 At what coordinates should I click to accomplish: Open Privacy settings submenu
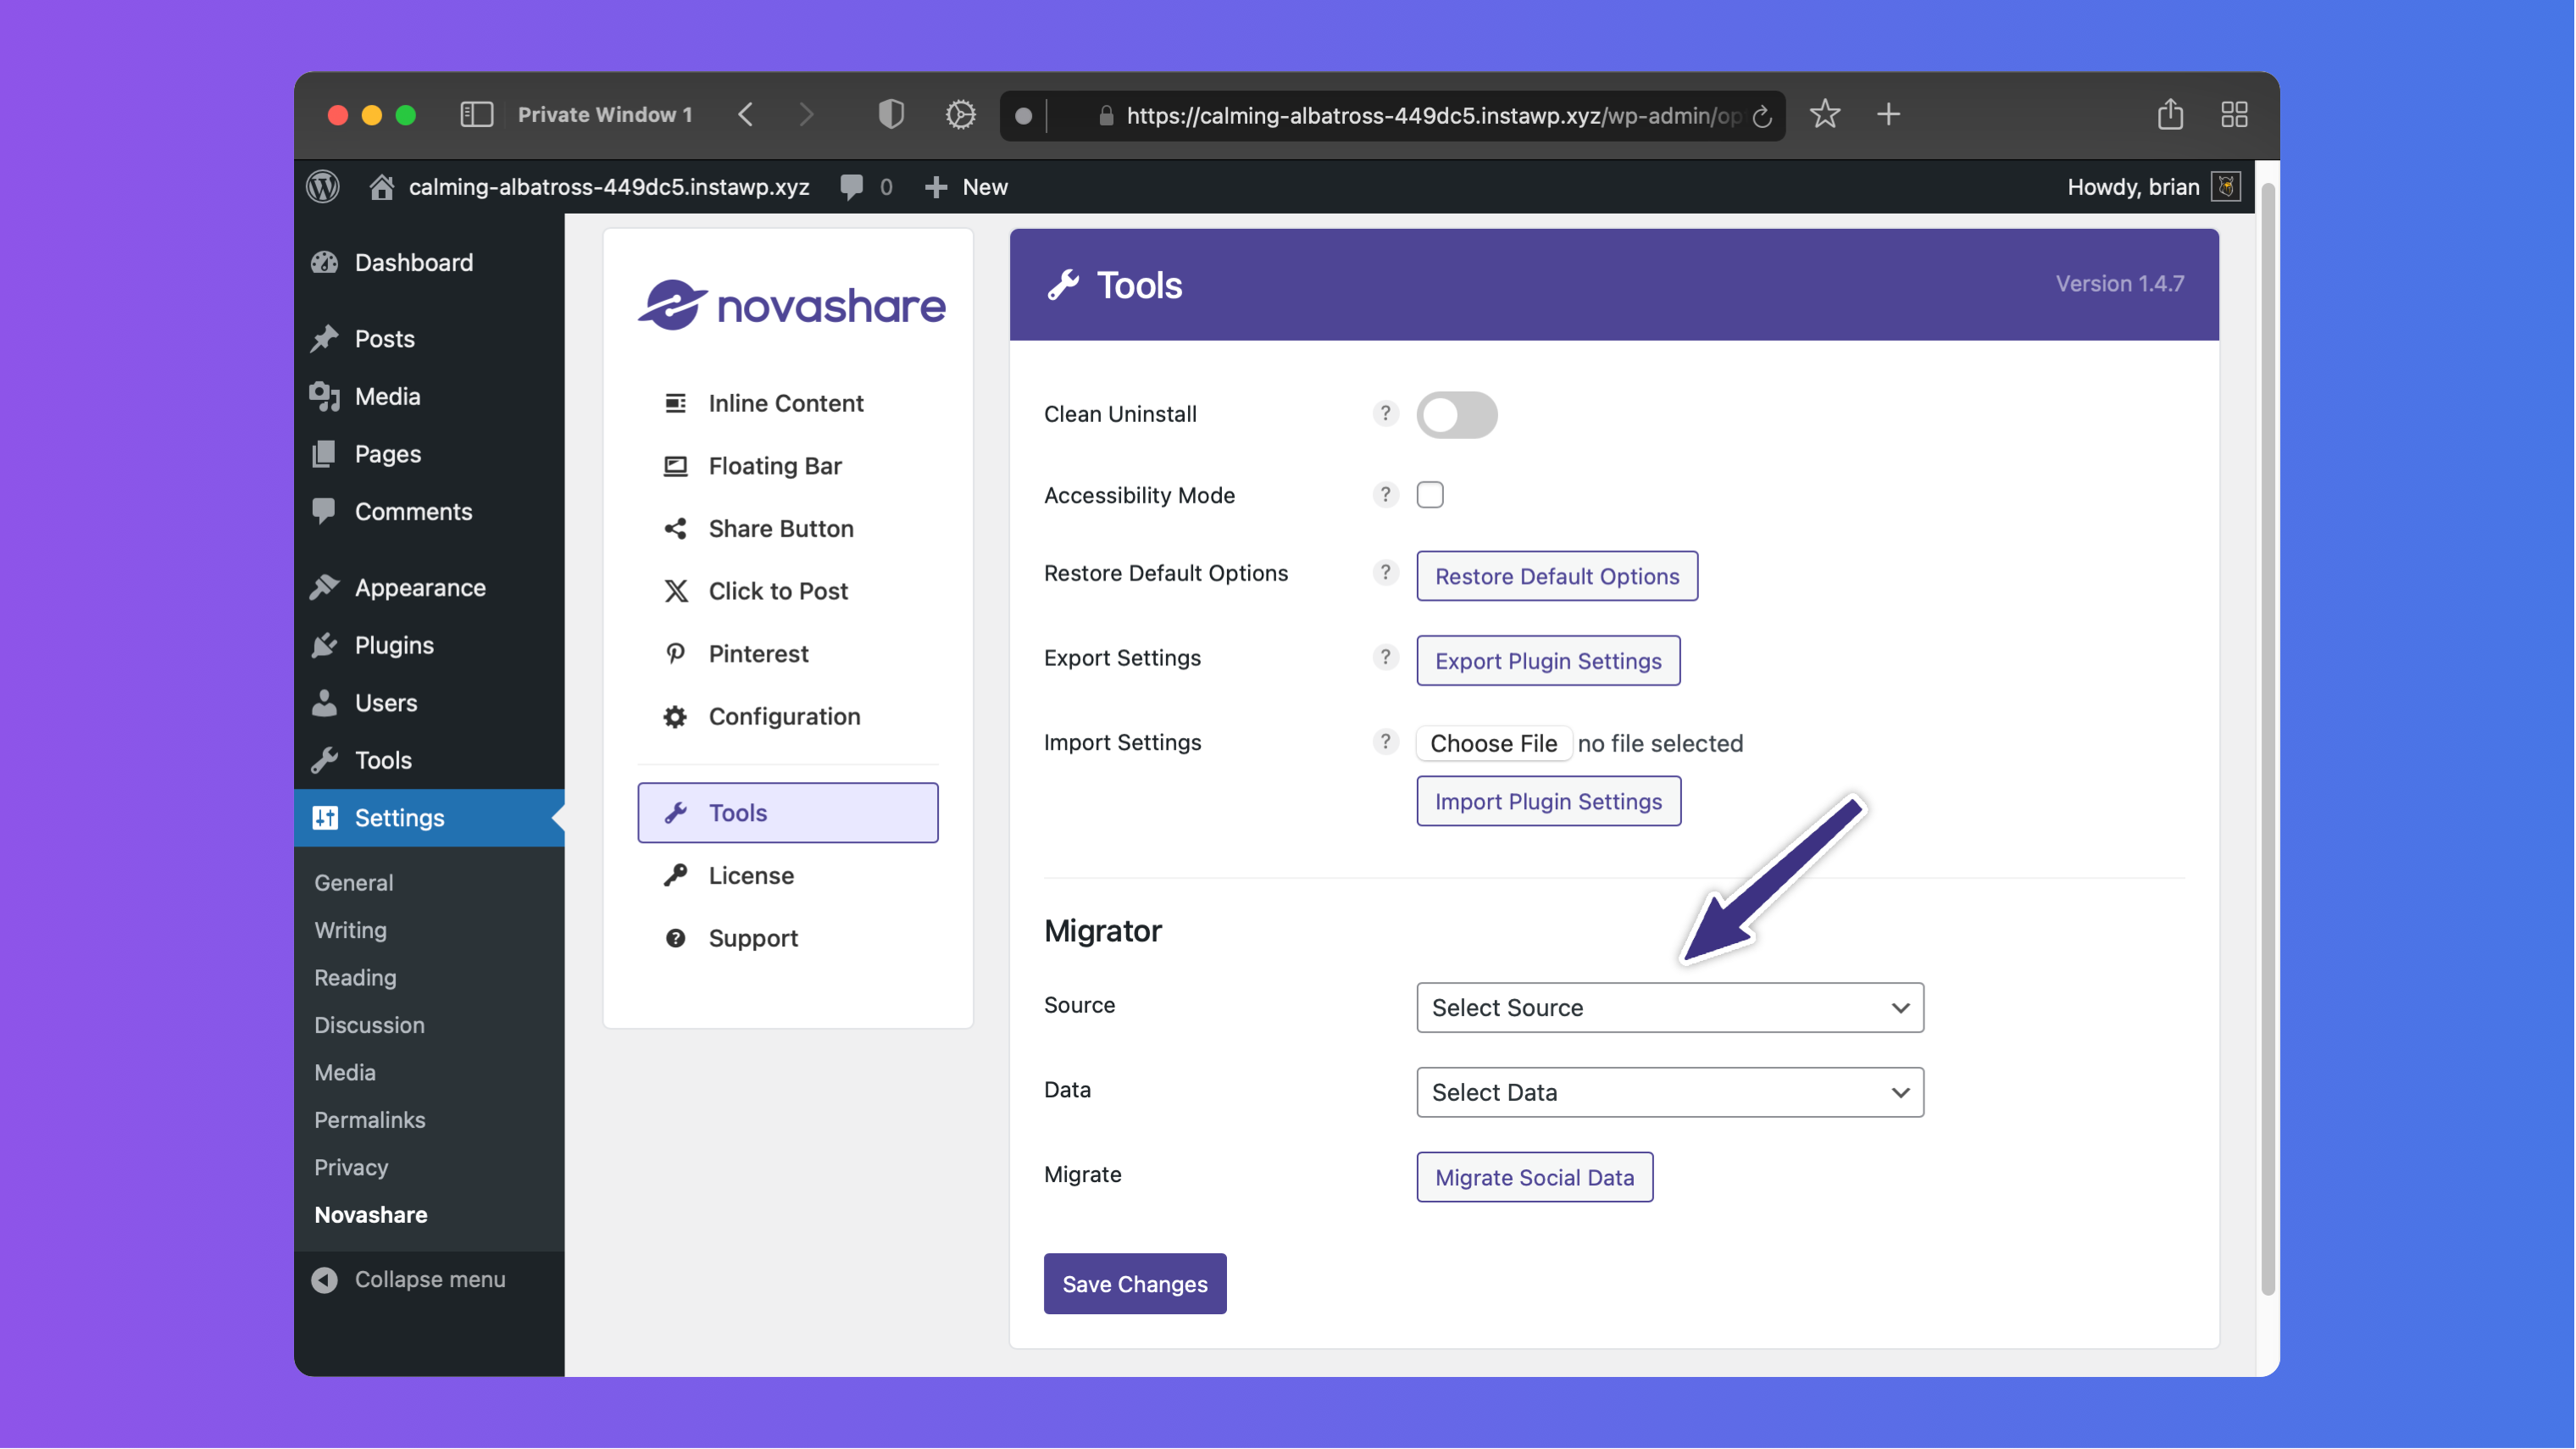[351, 1167]
